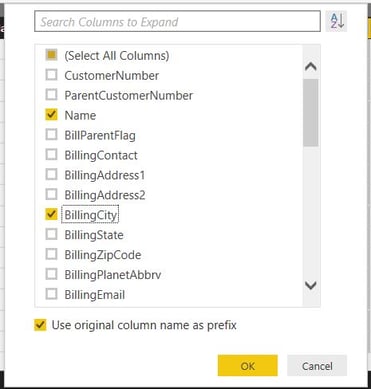
Task: Check the BillParentFlag checkbox
Action: click(51, 135)
